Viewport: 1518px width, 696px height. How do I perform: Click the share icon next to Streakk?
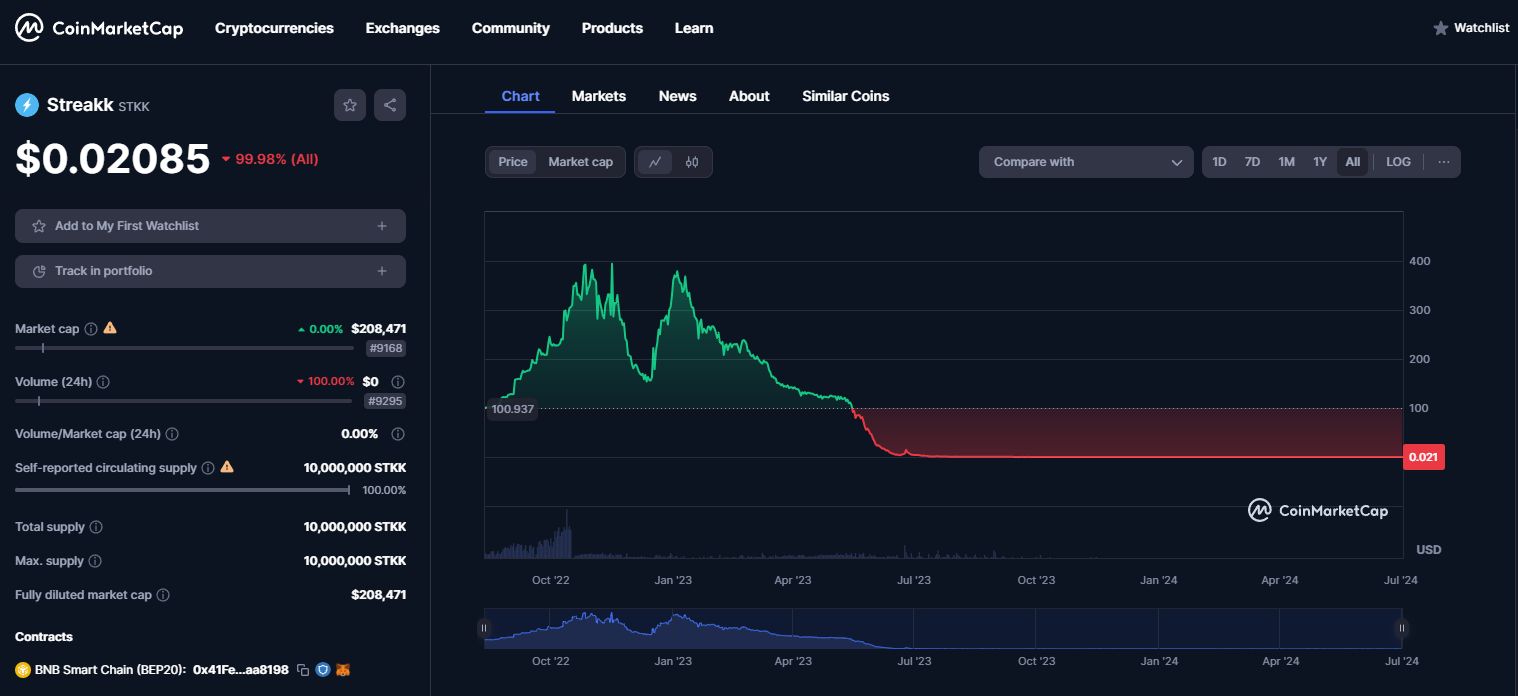(x=390, y=105)
